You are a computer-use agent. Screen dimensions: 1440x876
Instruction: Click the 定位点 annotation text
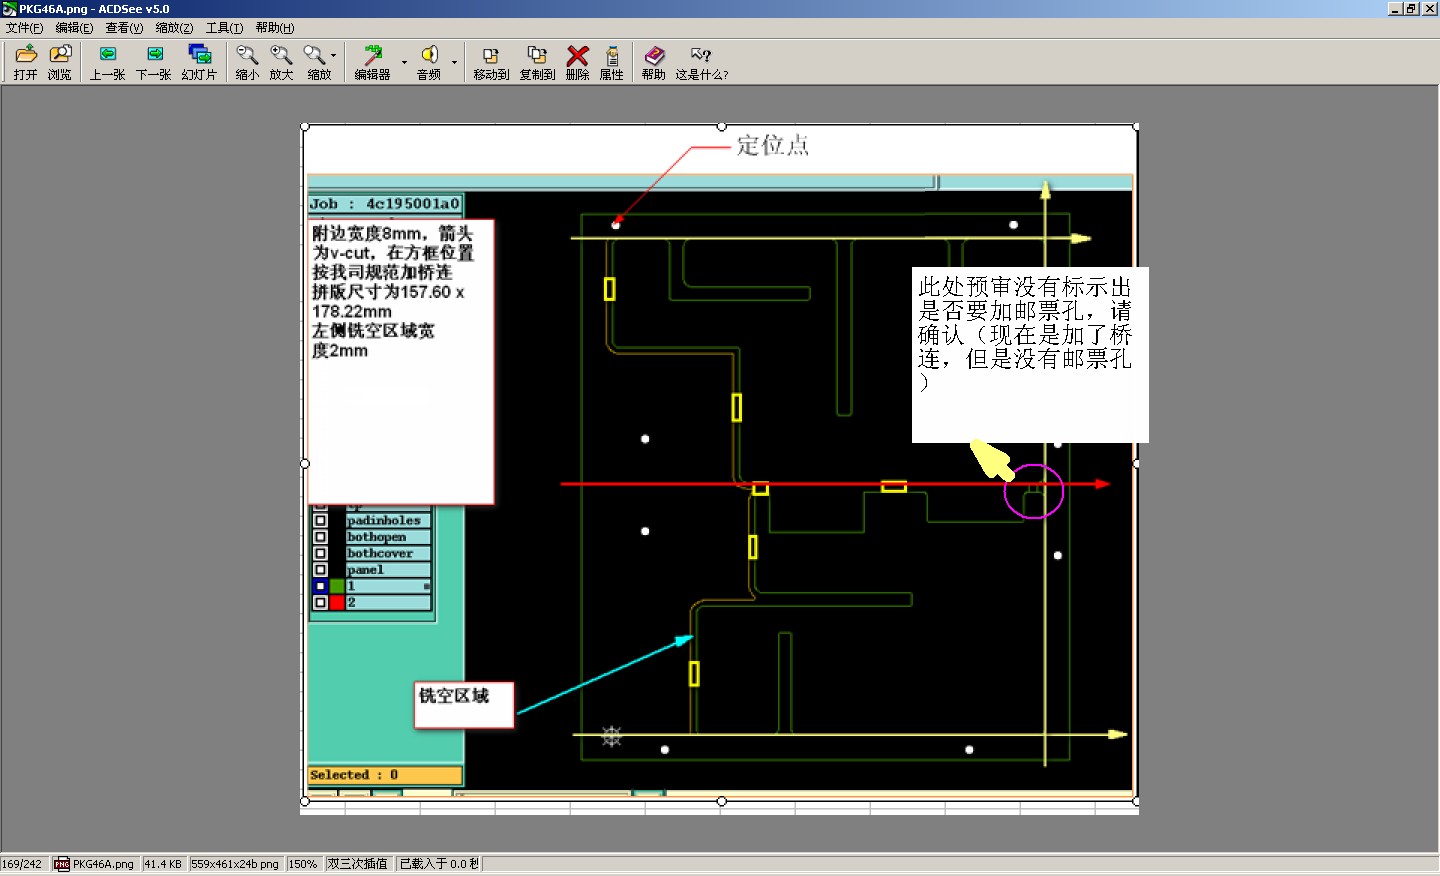[x=773, y=145]
